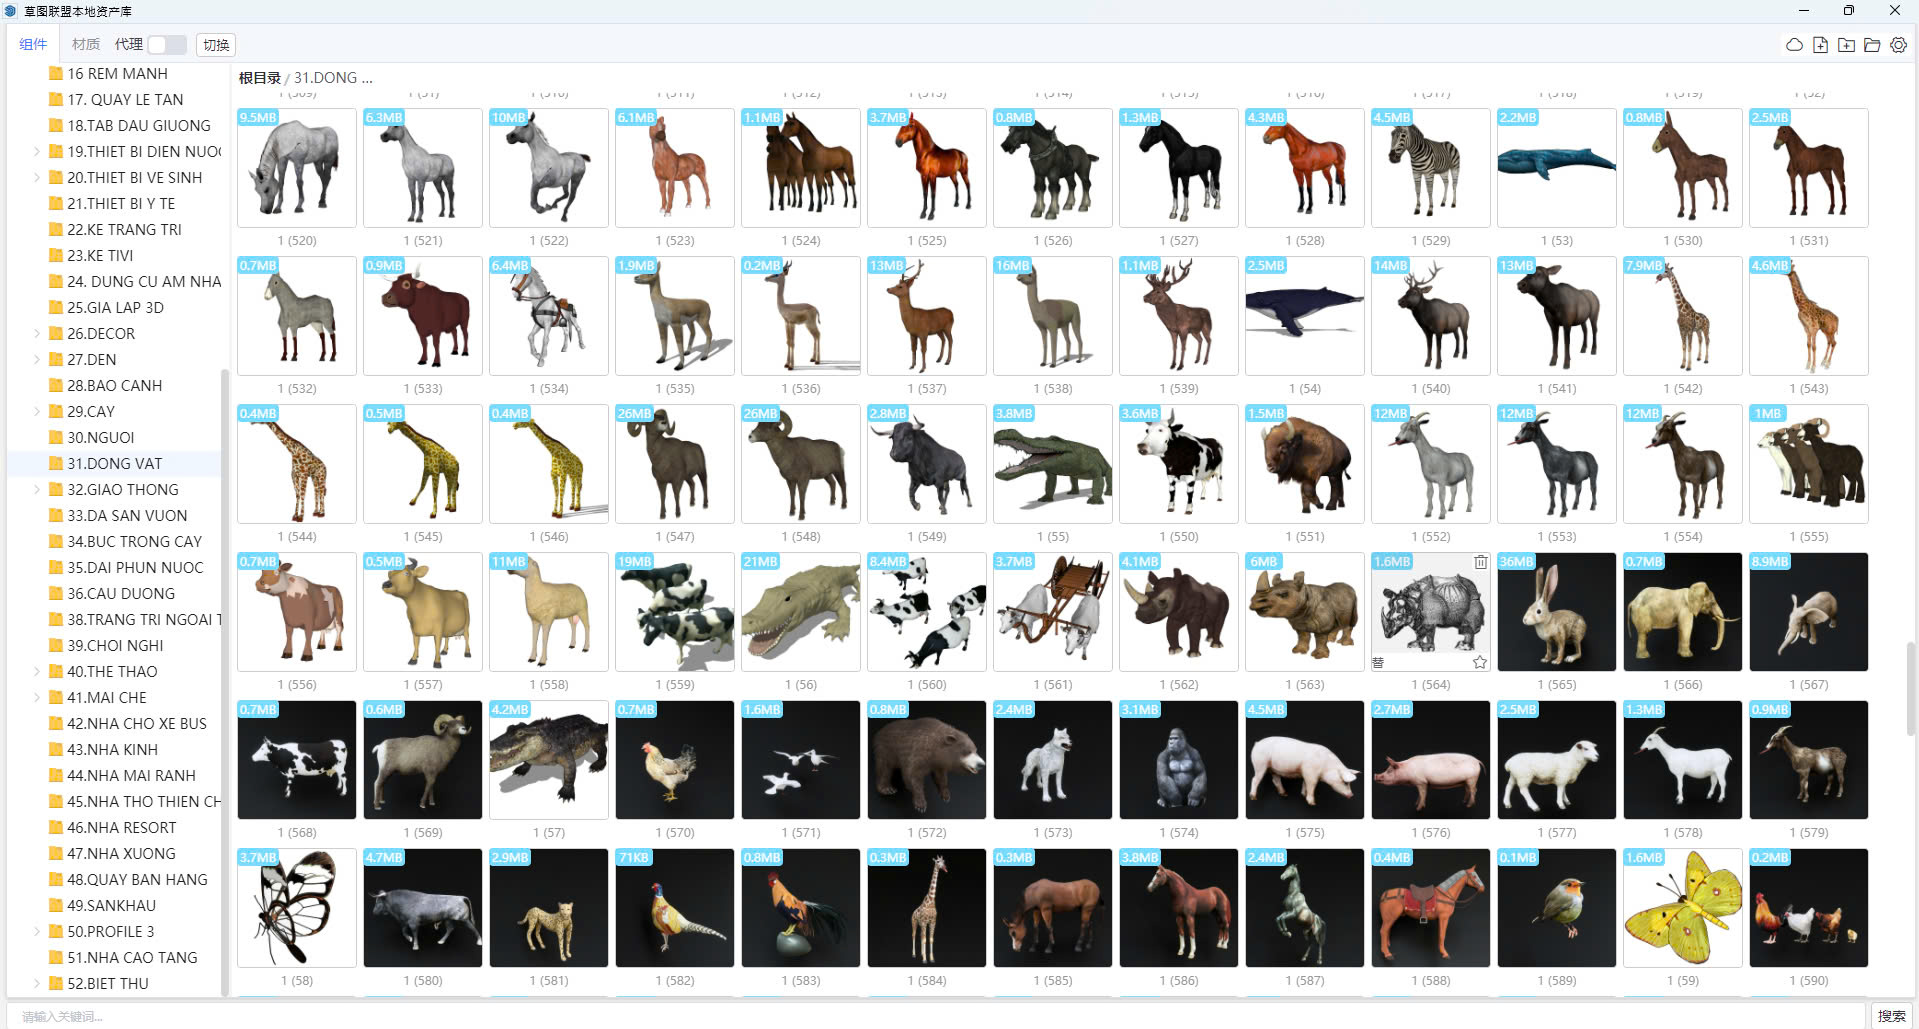
Task: Click the 搜索 search button
Action: pyautogui.click(x=1891, y=1016)
